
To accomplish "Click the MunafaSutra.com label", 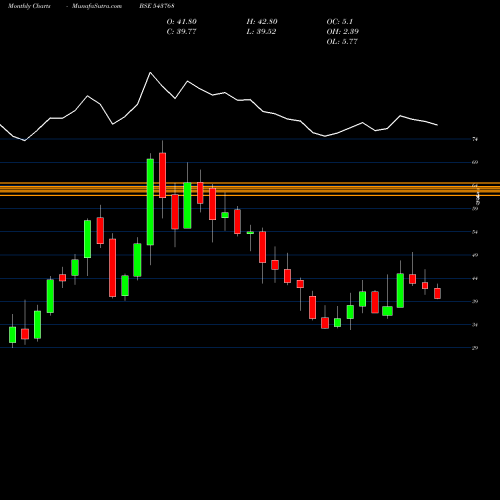I will point(97,6).
